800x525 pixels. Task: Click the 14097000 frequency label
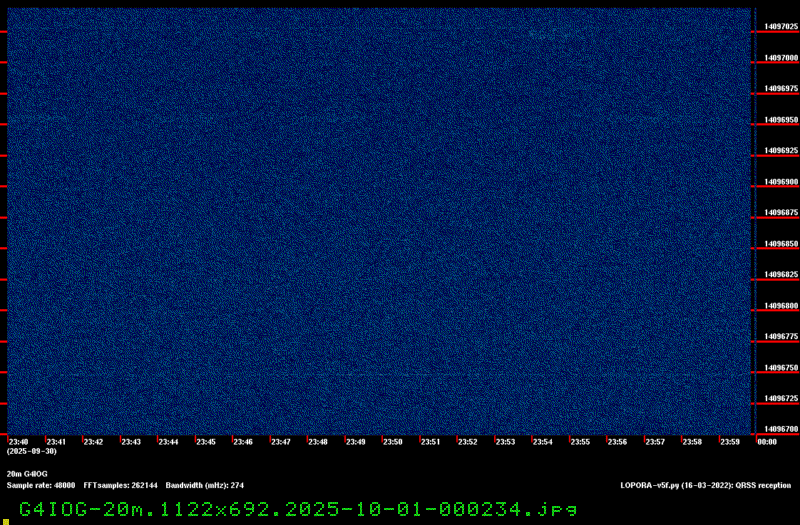(781, 58)
